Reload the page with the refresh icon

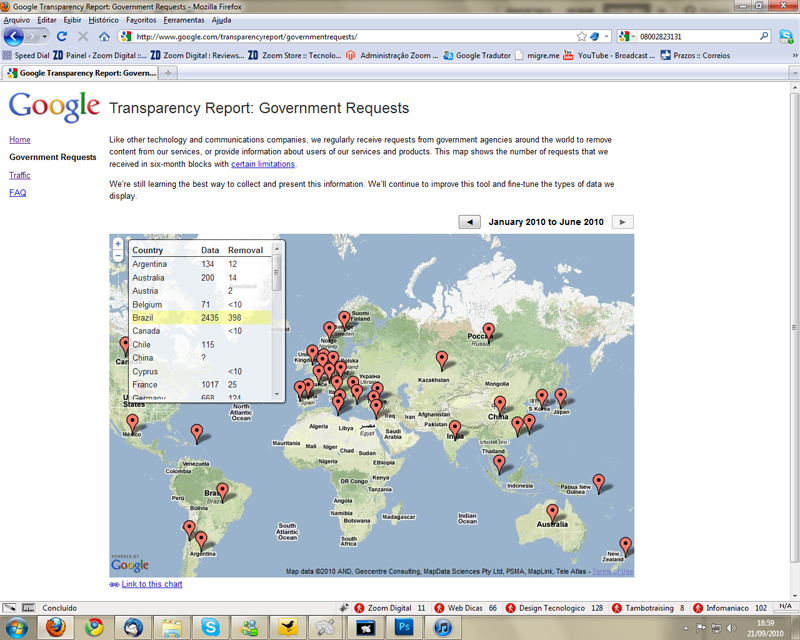click(62, 37)
